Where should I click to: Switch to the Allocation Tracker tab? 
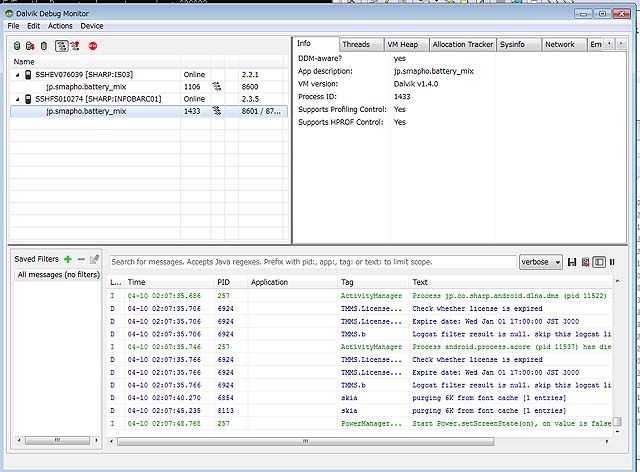(462, 44)
